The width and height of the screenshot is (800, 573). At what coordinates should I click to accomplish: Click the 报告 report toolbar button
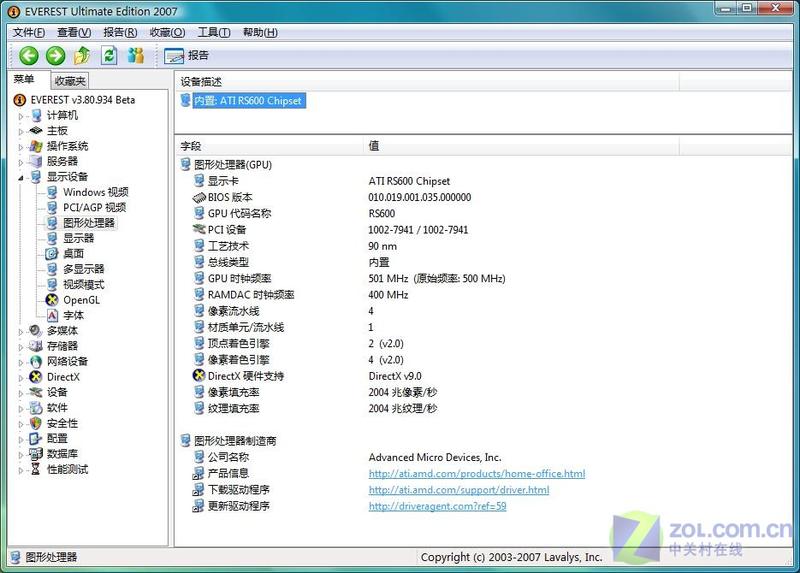pyautogui.click(x=187, y=56)
